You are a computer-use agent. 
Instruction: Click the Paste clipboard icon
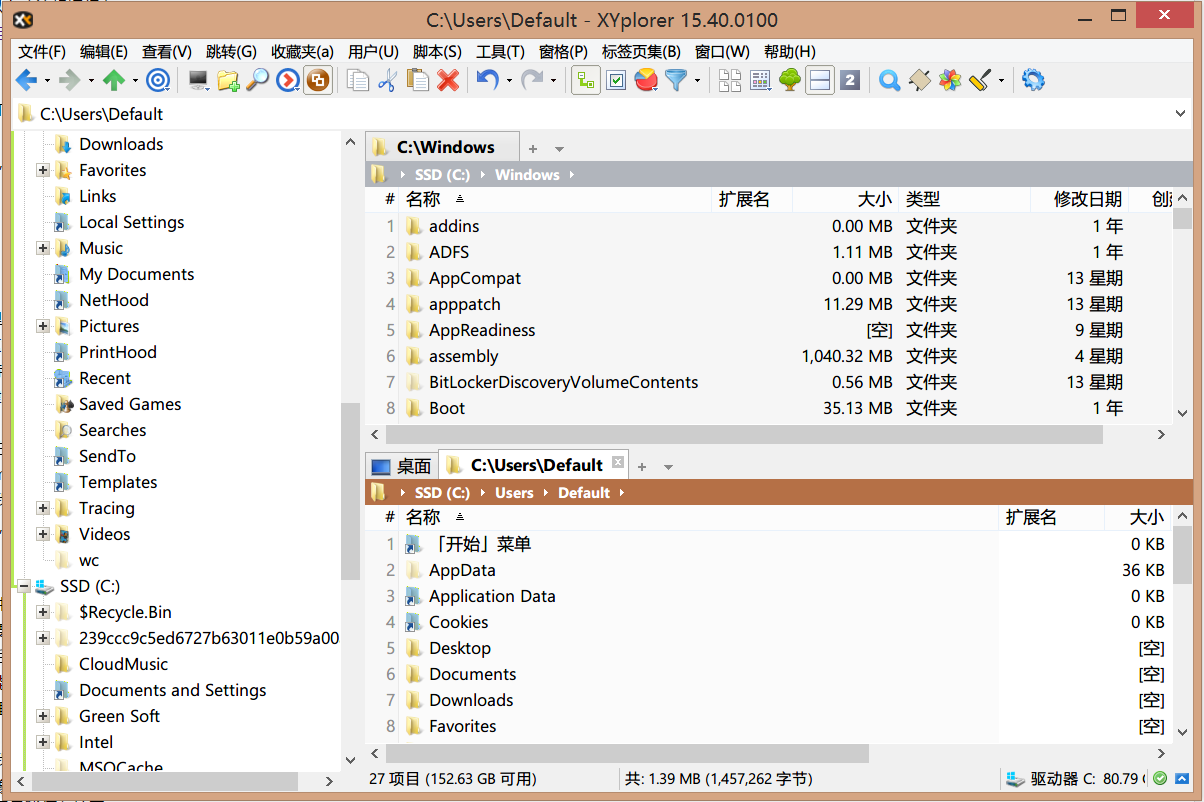point(418,81)
